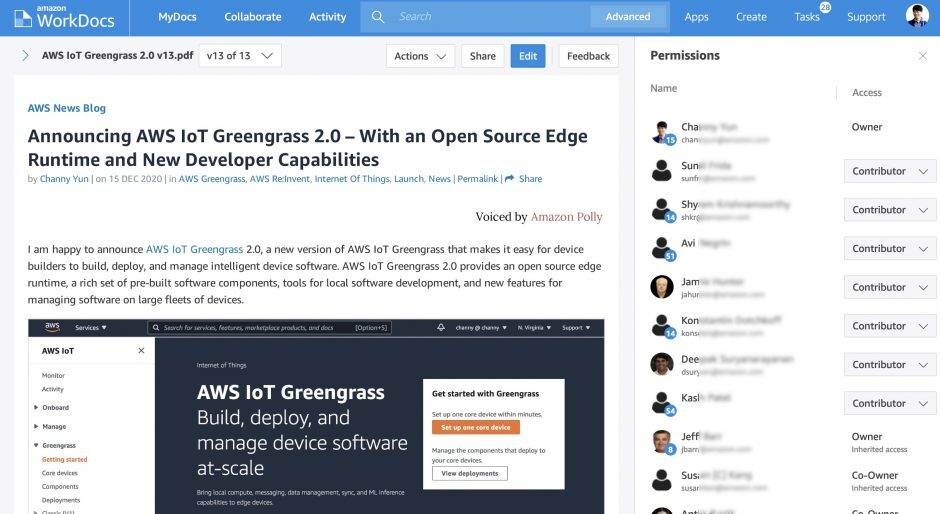The image size is (940, 514).
Task: Change Dee's Contributor access dropdown
Action: (890, 365)
